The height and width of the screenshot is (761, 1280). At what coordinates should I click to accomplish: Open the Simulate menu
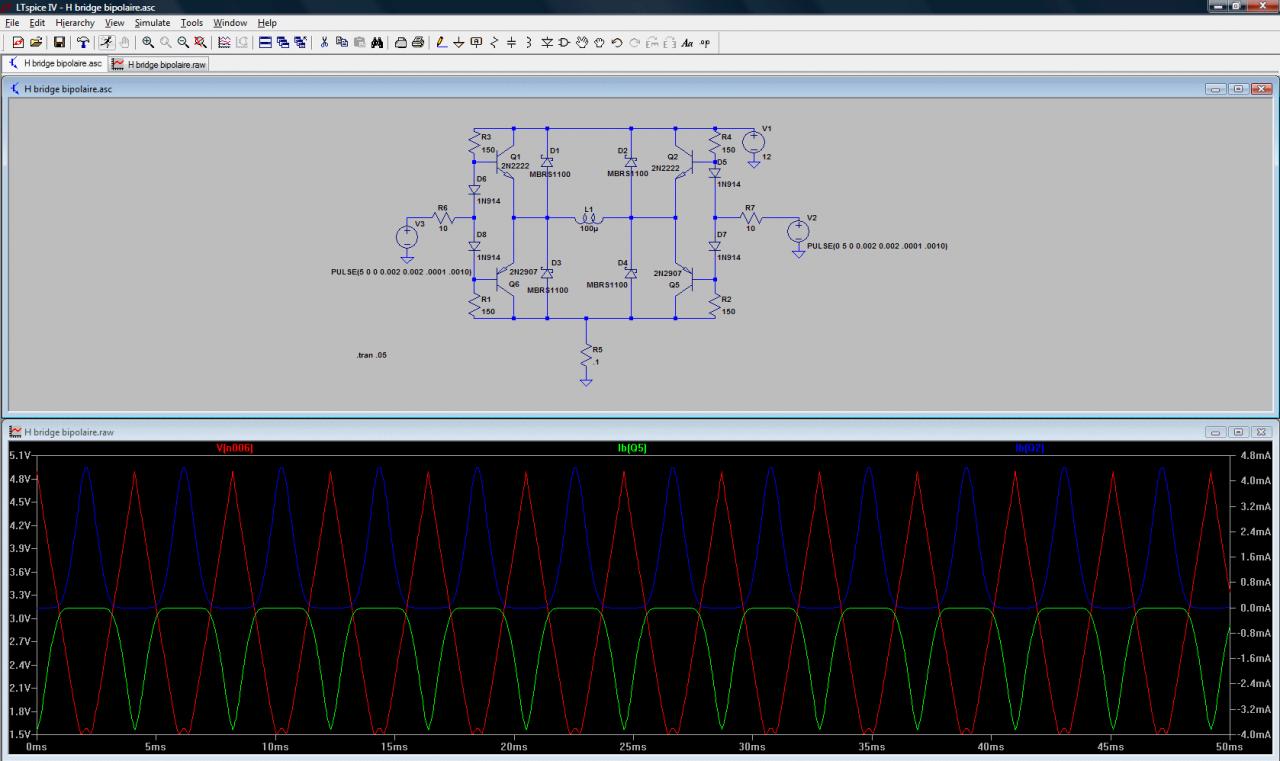[x=152, y=22]
